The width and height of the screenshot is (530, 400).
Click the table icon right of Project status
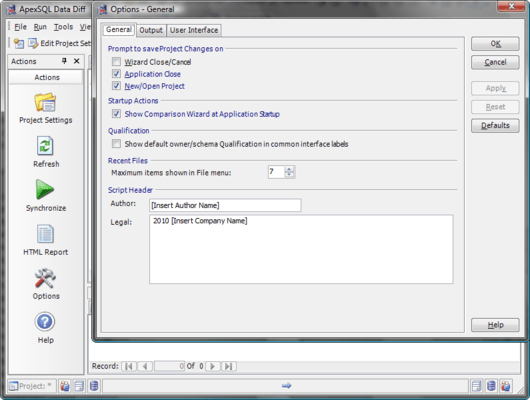point(79,386)
